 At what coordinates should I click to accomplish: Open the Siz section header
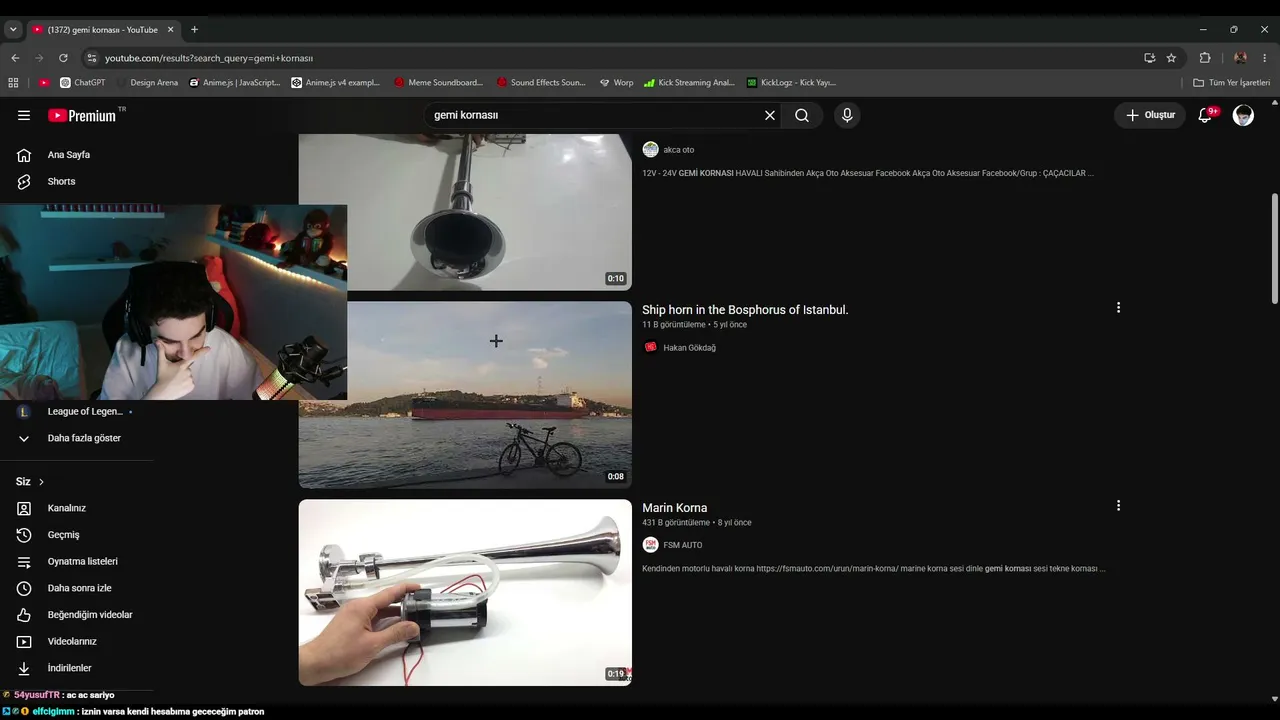(x=30, y=481)
